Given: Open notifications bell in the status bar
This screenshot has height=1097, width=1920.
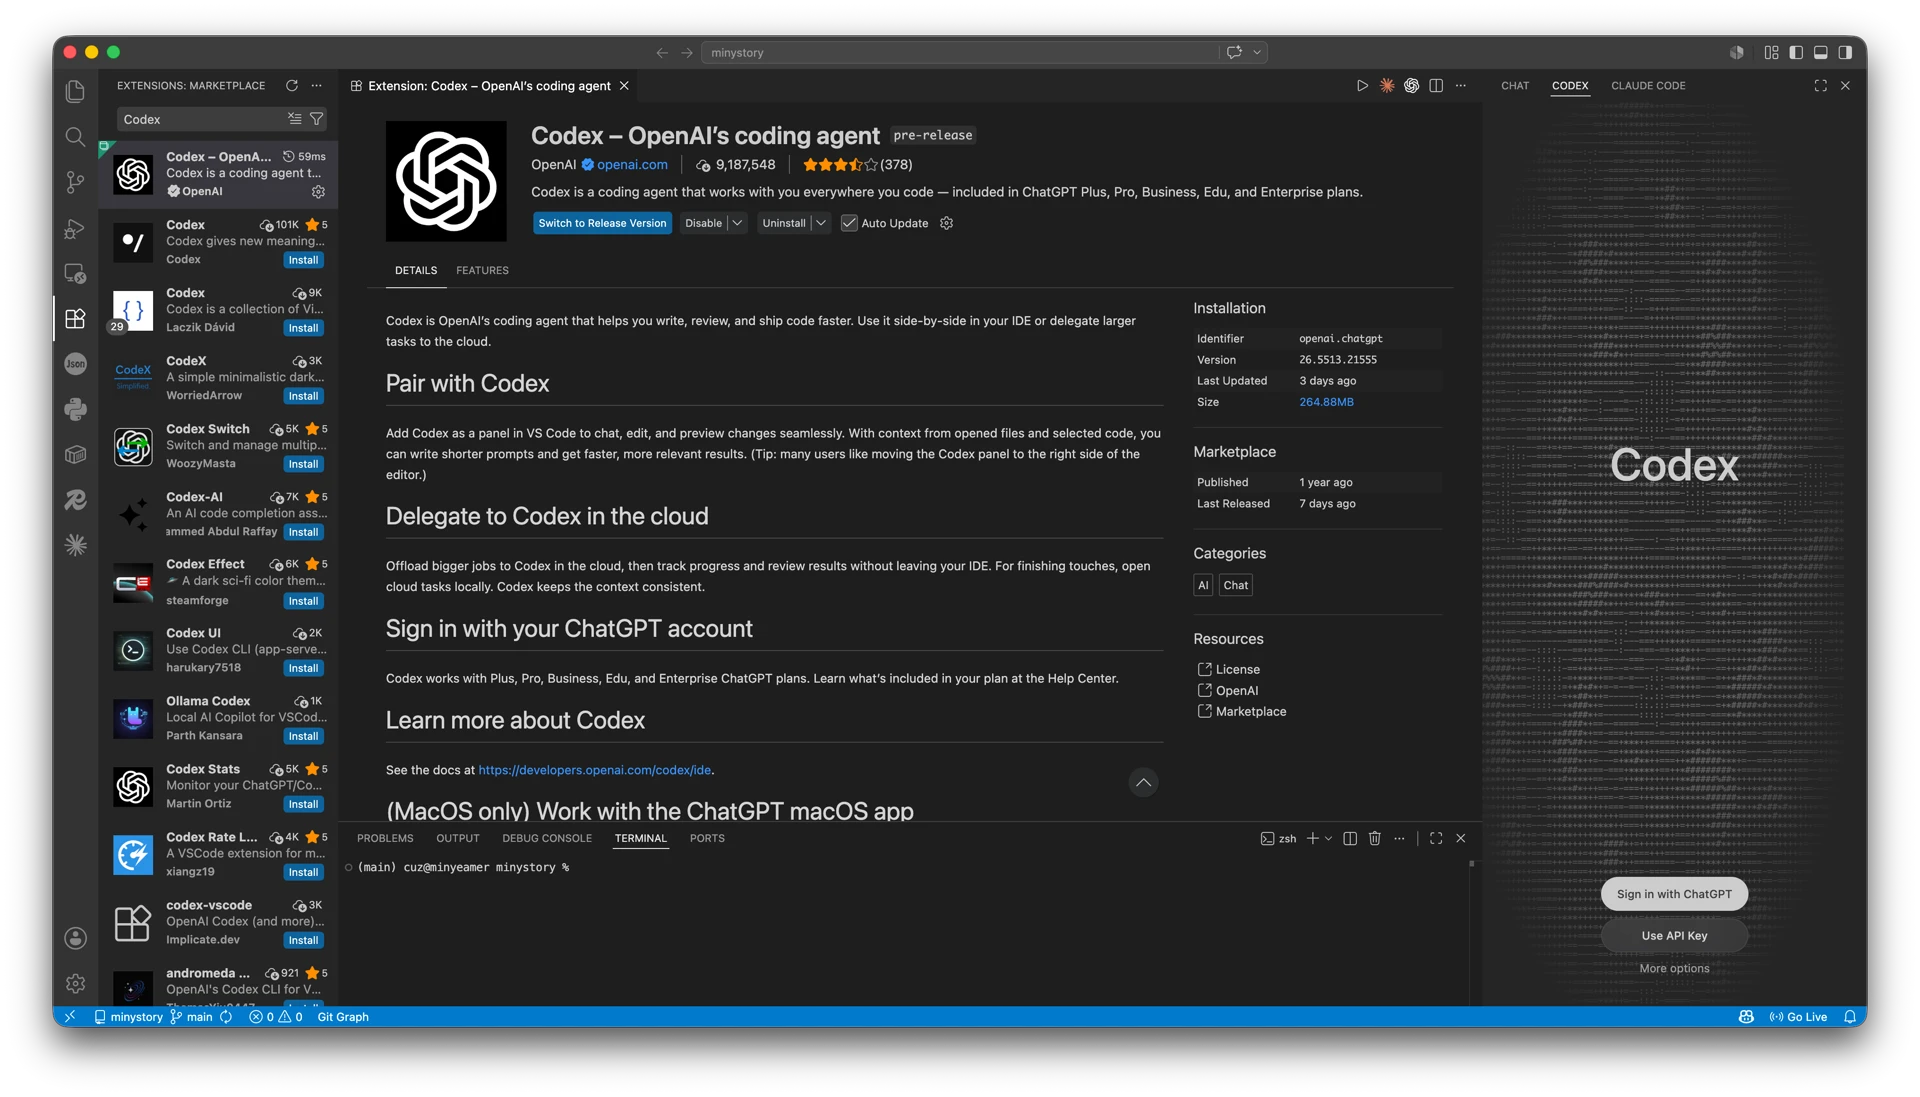Looking at the screenshot, I should point(1850,1017).
